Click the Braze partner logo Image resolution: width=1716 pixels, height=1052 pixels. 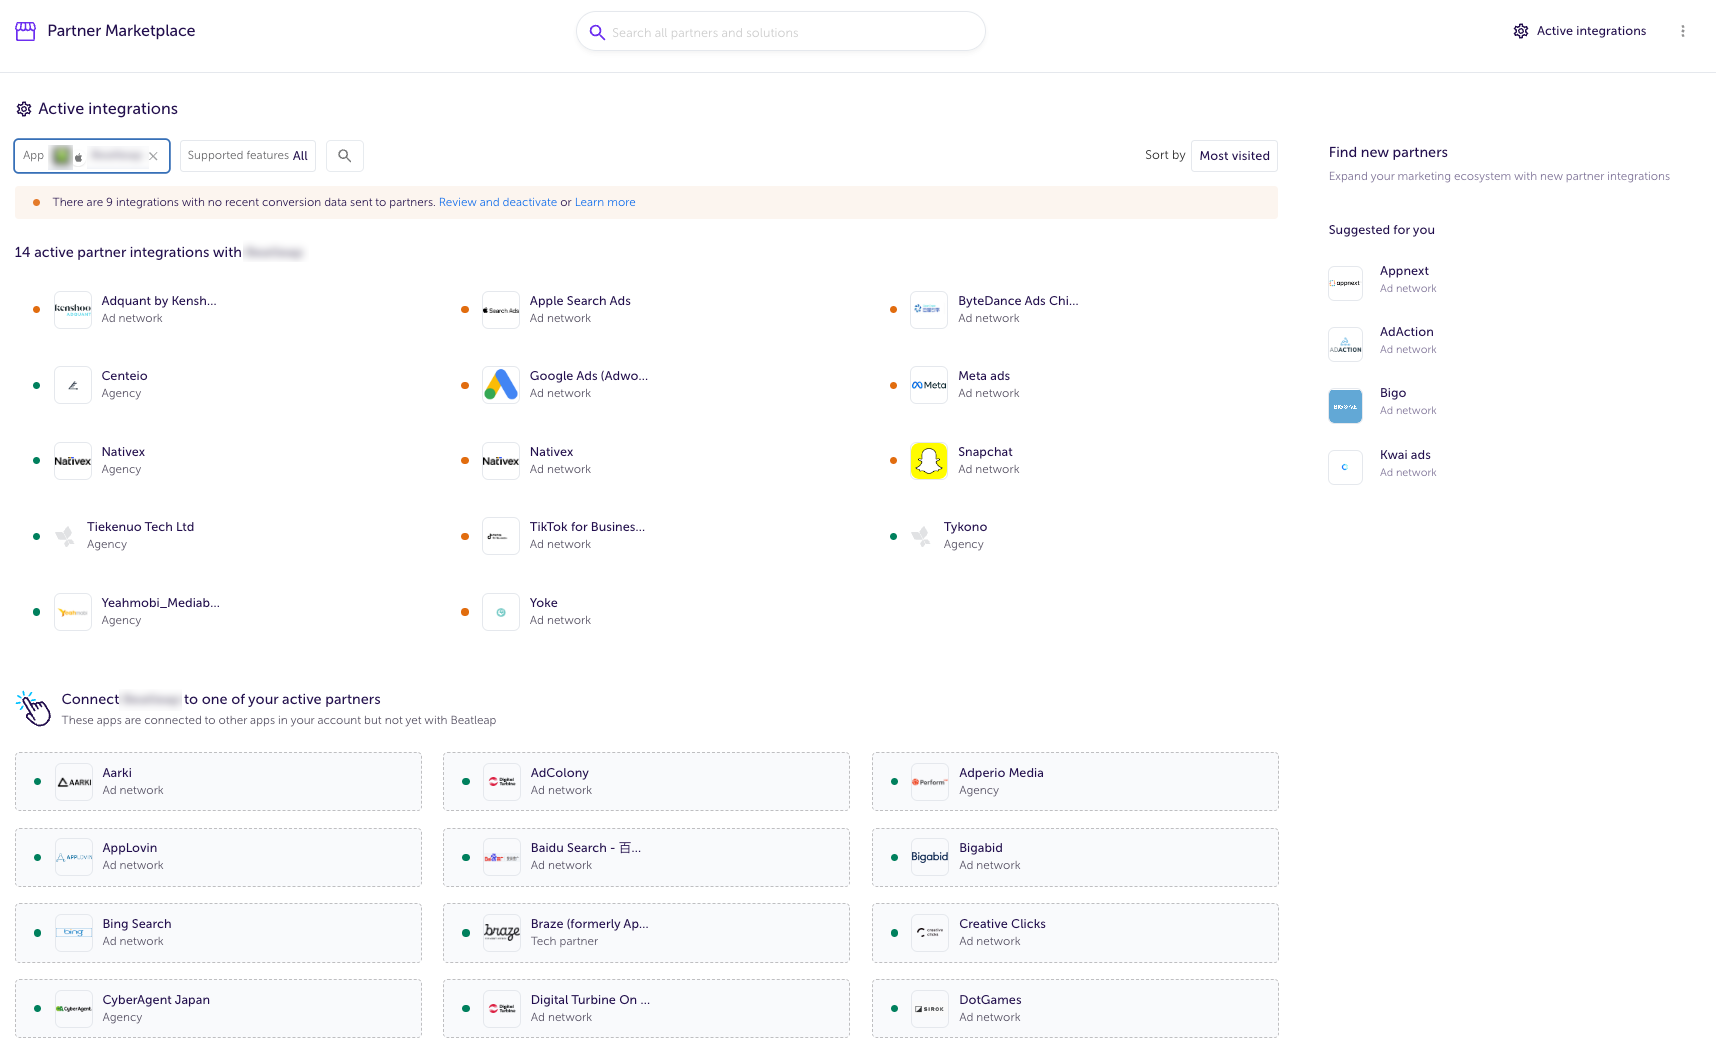tap(501, 933)
